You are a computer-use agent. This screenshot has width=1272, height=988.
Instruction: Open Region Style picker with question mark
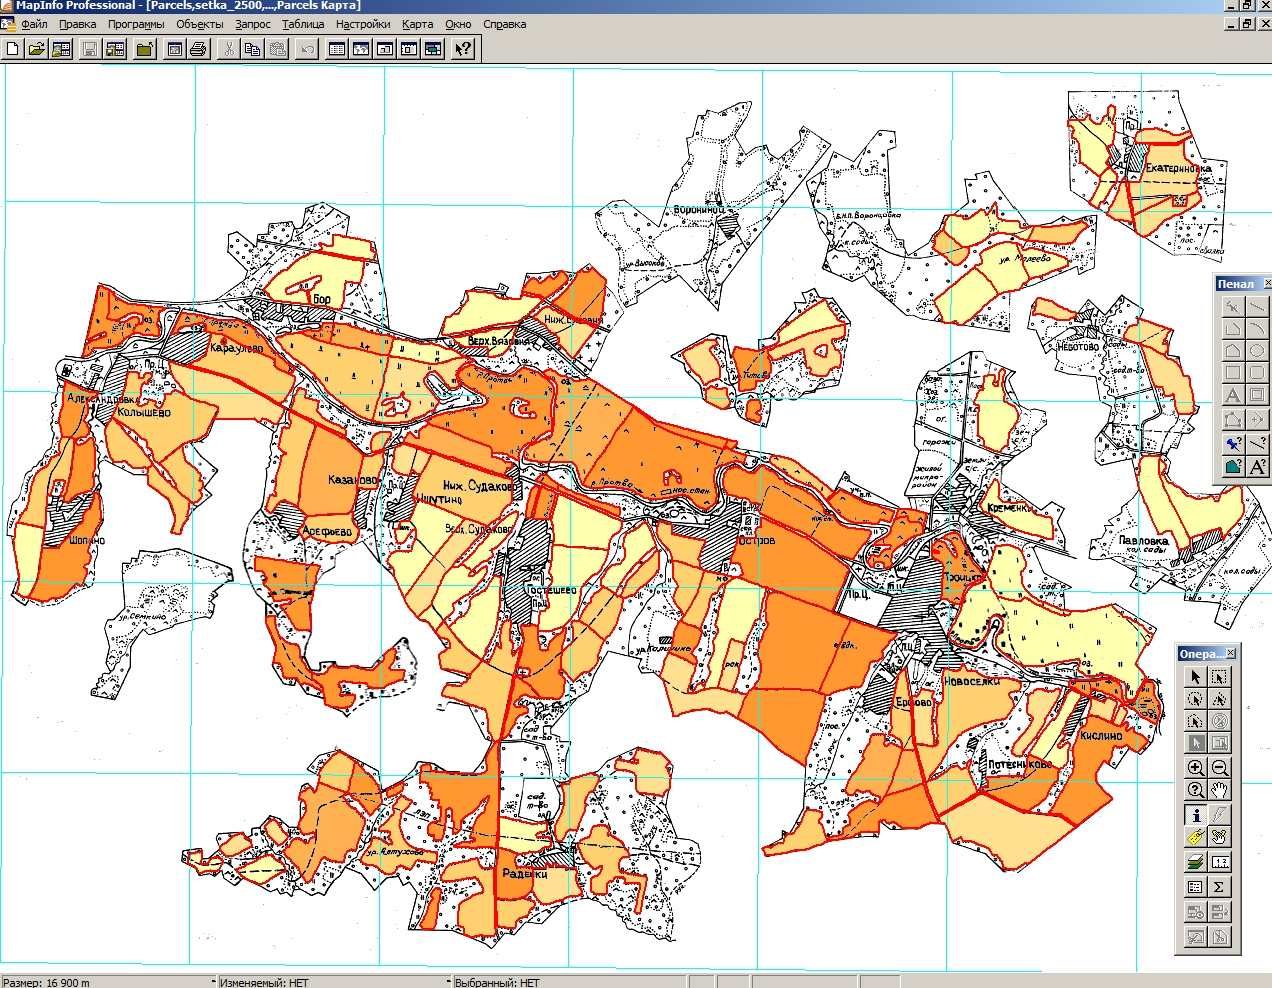pyautogui.click(x=1234, y=466)
